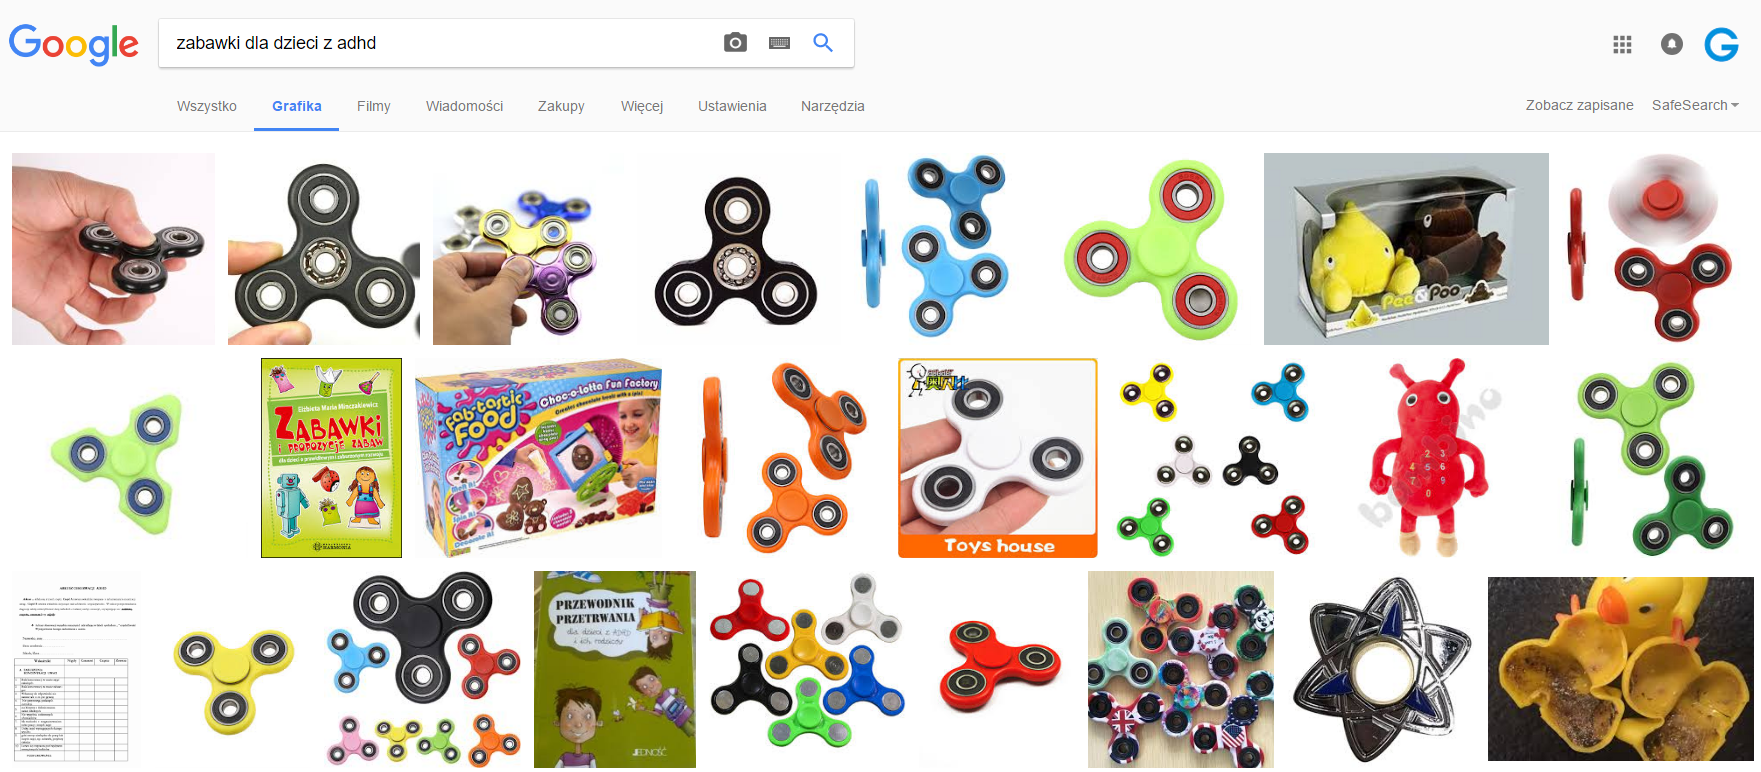Switch to the Zakupy tab
The width and height of the screenshot is (1761, 772).
point(561,106)
